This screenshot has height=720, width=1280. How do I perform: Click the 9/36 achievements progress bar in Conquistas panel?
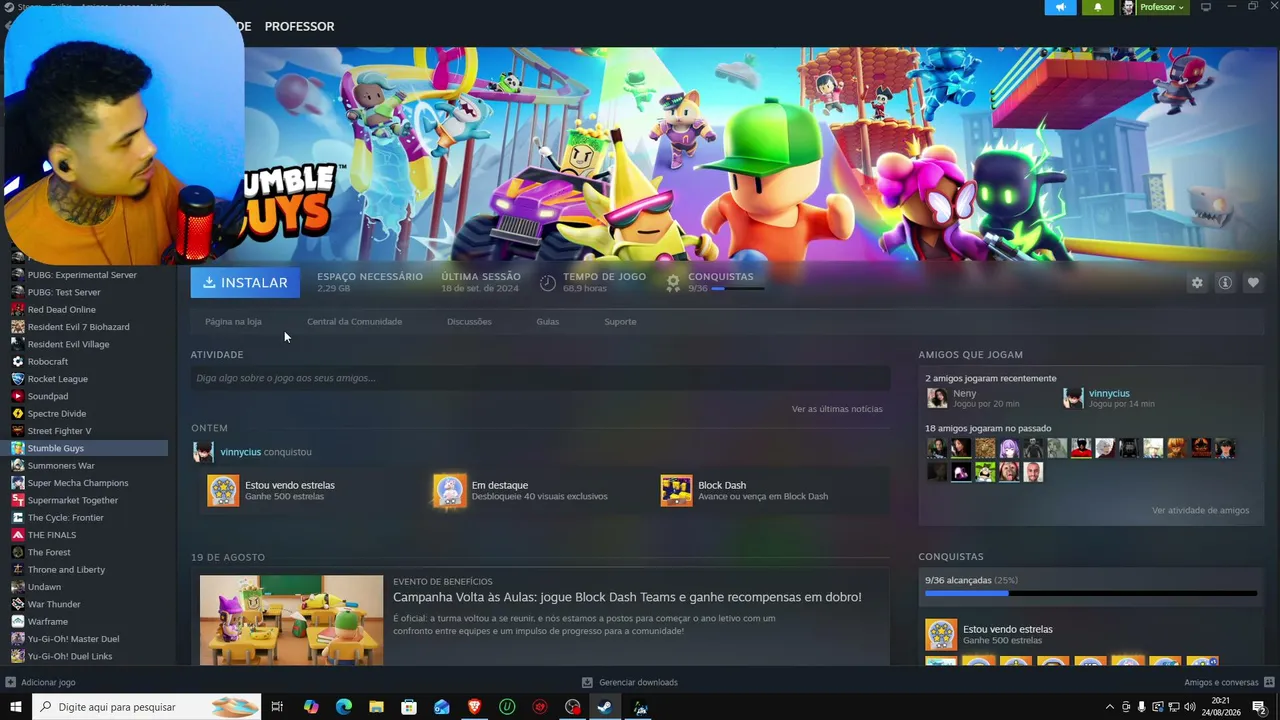click(1091, 594)
